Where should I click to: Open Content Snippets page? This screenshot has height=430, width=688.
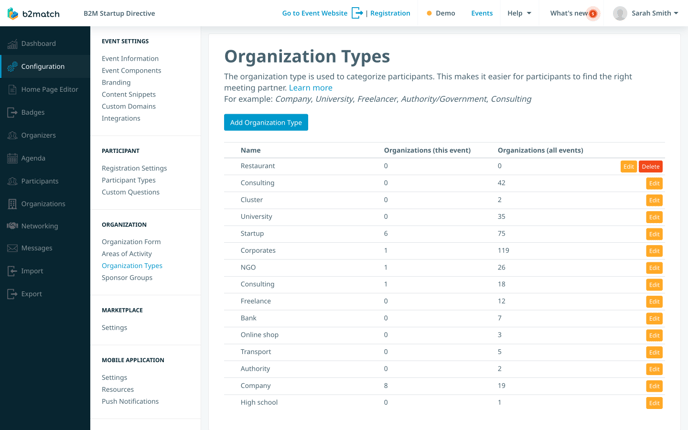[129, 94]
